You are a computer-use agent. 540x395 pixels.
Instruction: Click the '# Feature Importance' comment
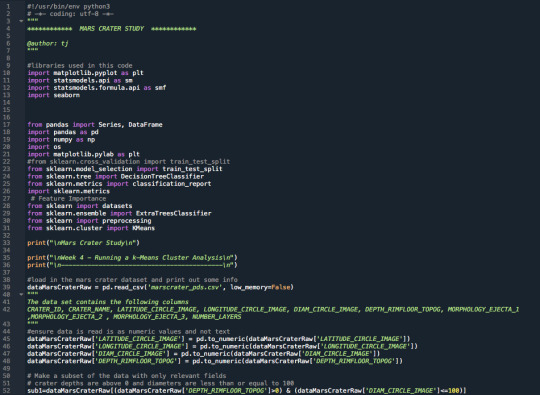[68, 199]
